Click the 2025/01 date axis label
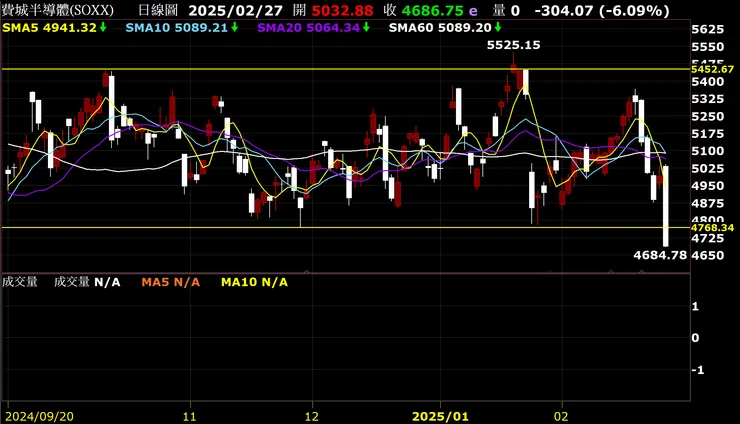 pos(440,416)
